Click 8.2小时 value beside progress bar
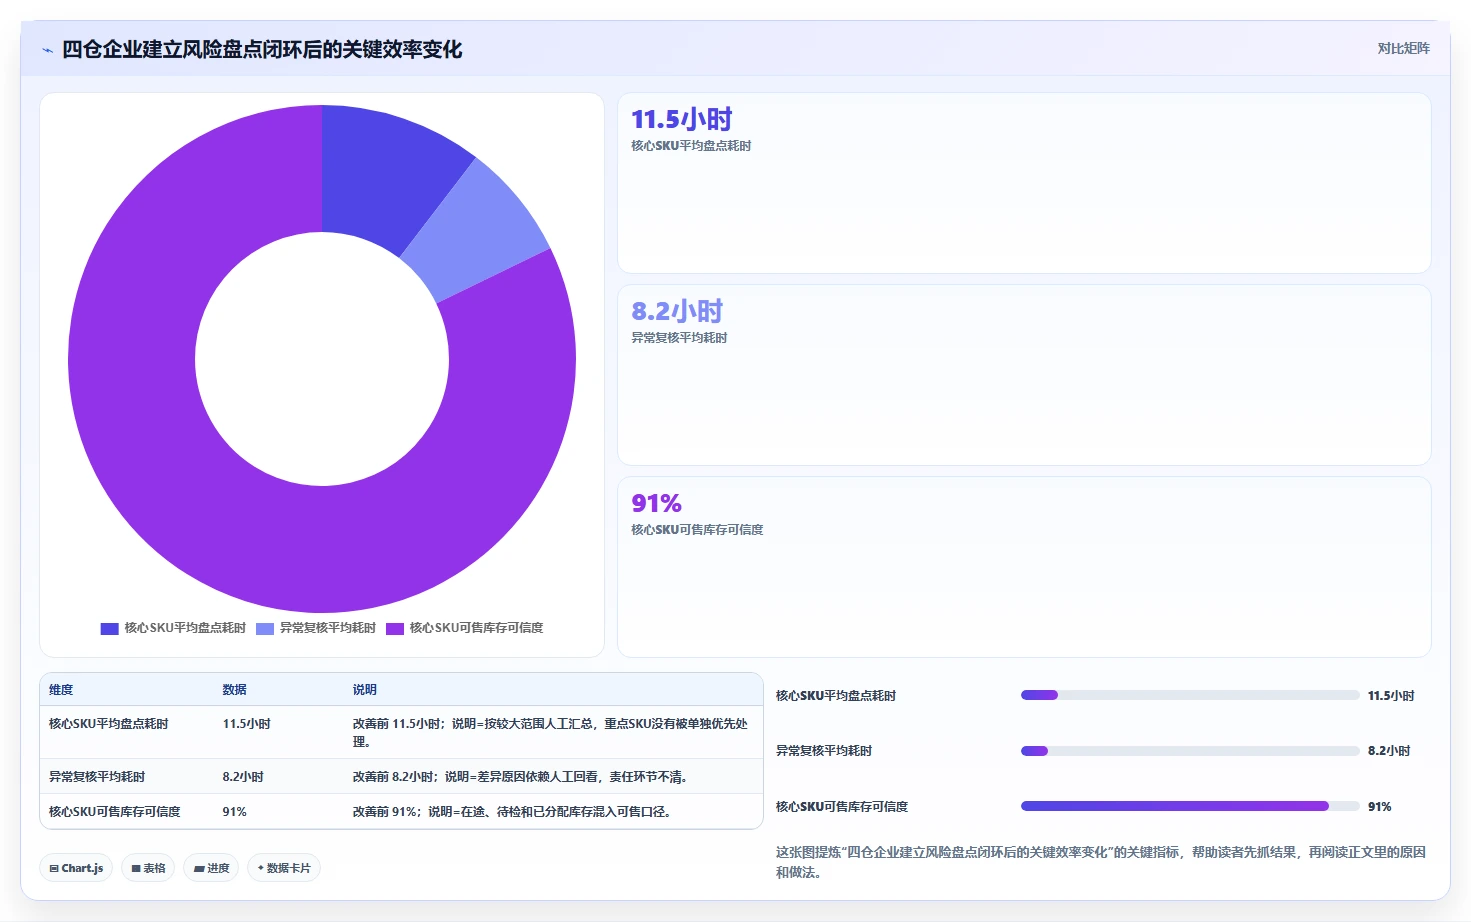Image resolution: width=1471 pixels, height=922 pixels. click(x=1389, y=751)
